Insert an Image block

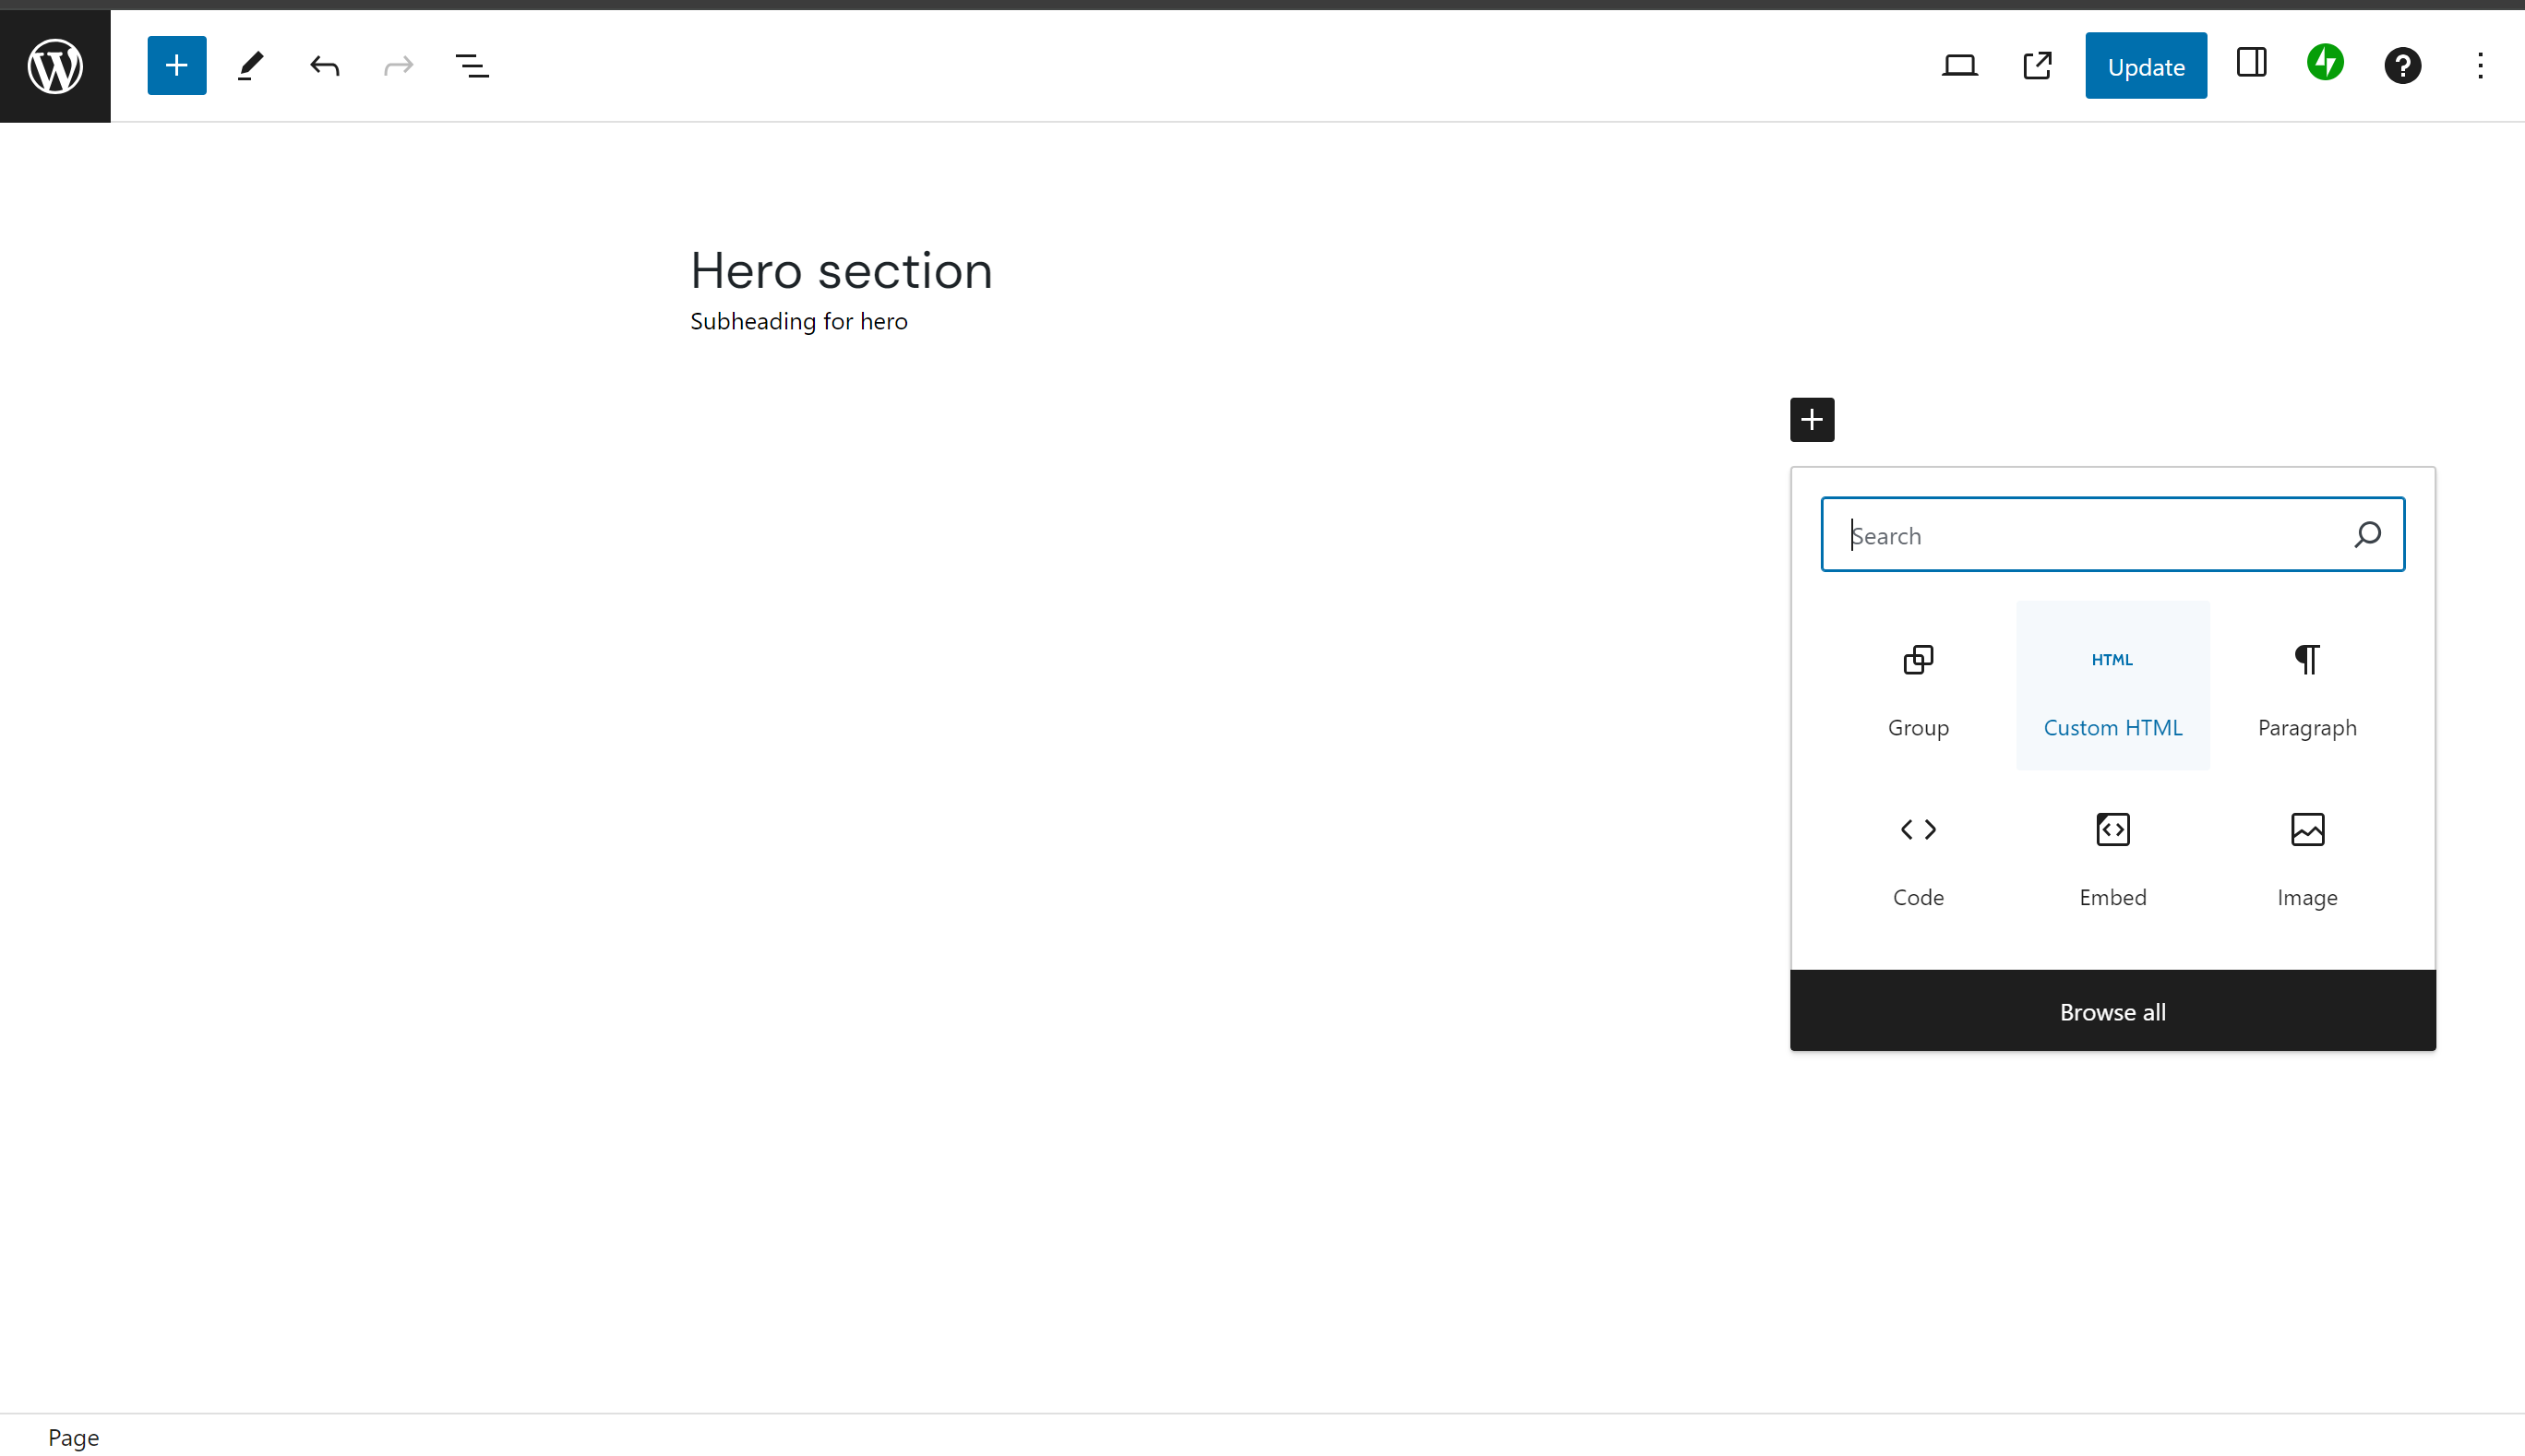pyautogui.click(x=2305, y=857)
